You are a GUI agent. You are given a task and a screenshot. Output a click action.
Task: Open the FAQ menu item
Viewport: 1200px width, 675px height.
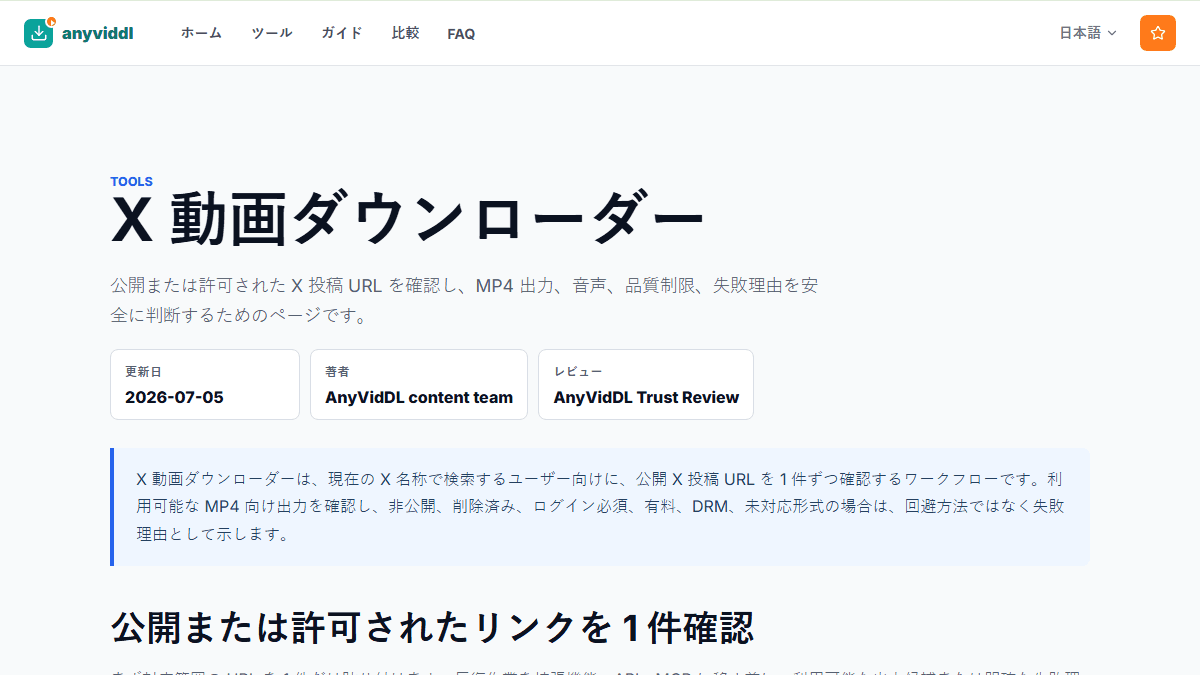click(x=461, y=34)
